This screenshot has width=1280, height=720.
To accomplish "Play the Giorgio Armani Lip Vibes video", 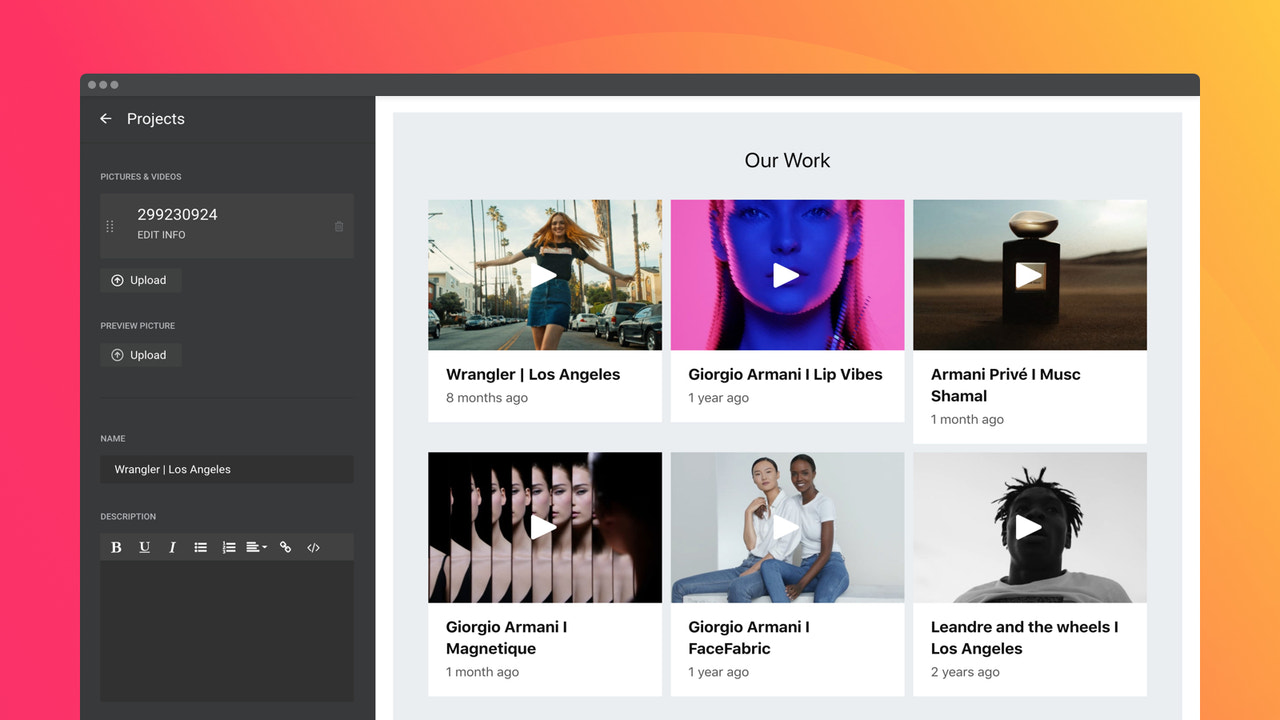I will pyautogui.click(x=787, y=275).
